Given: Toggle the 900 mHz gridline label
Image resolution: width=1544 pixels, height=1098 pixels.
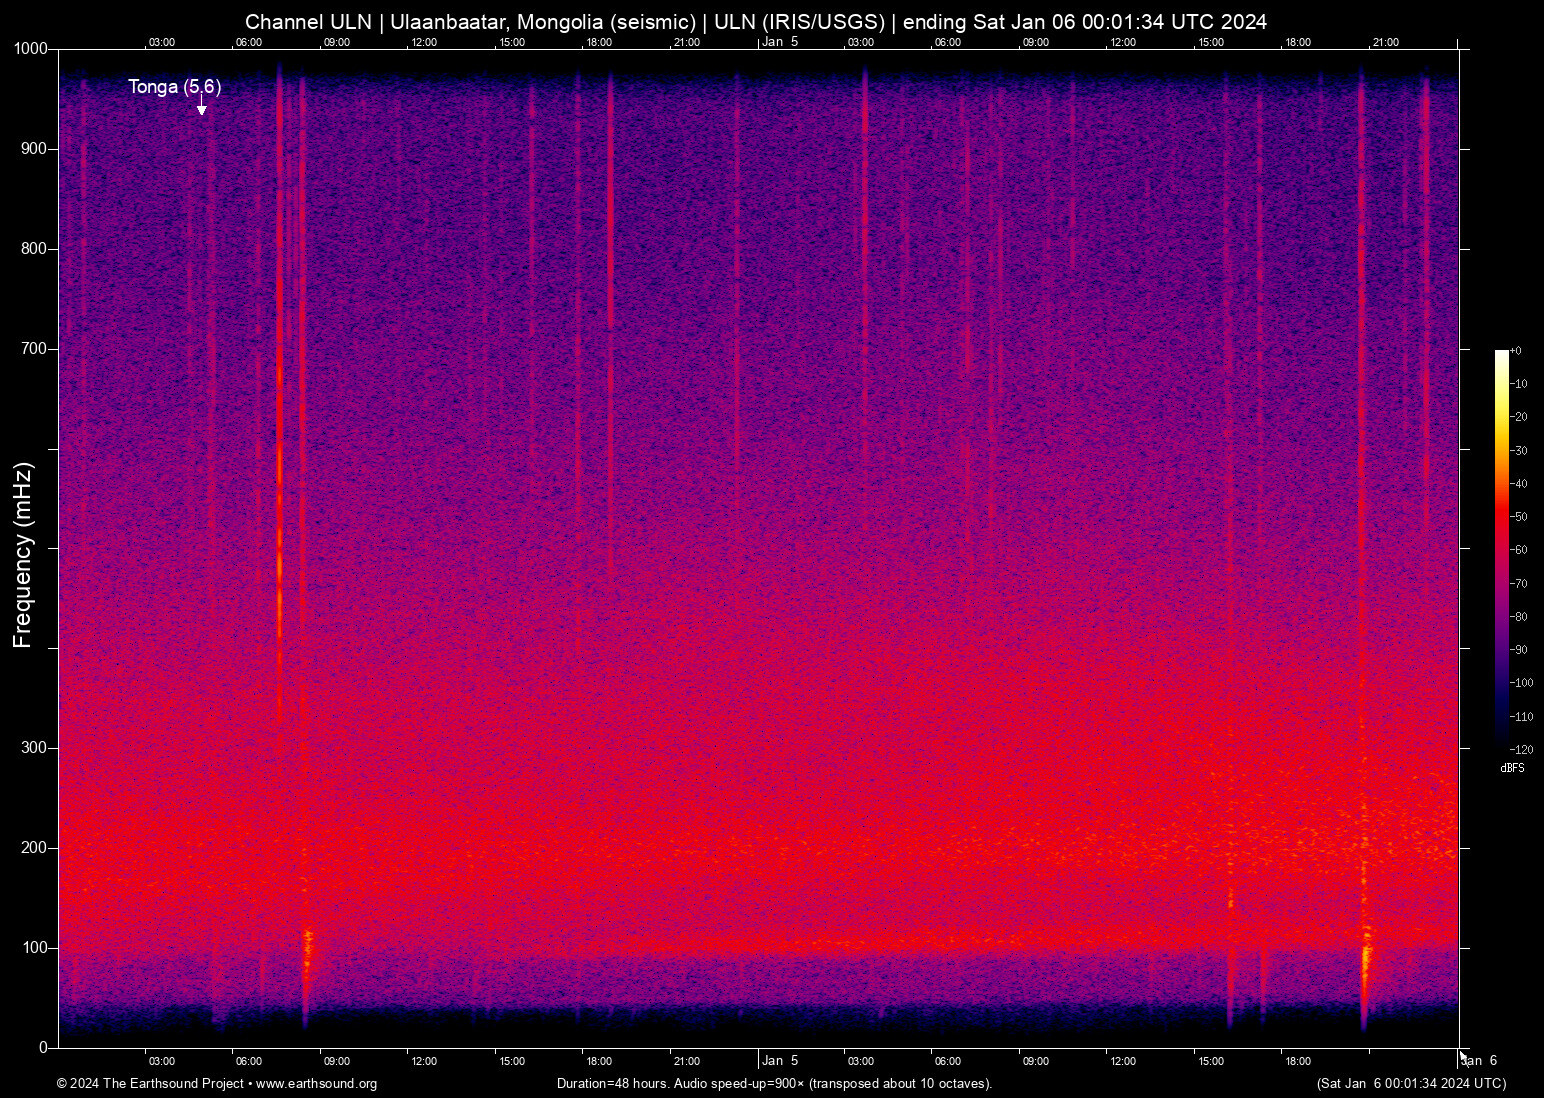Looking at the screenshot, I should (x=36, y=148).
